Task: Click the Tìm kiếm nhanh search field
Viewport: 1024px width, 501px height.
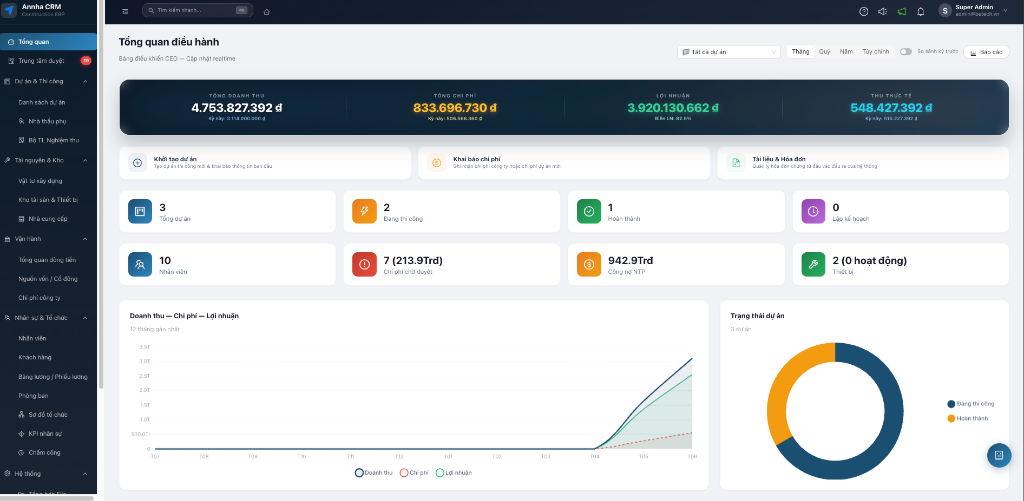Action: (x=197, y=10)
